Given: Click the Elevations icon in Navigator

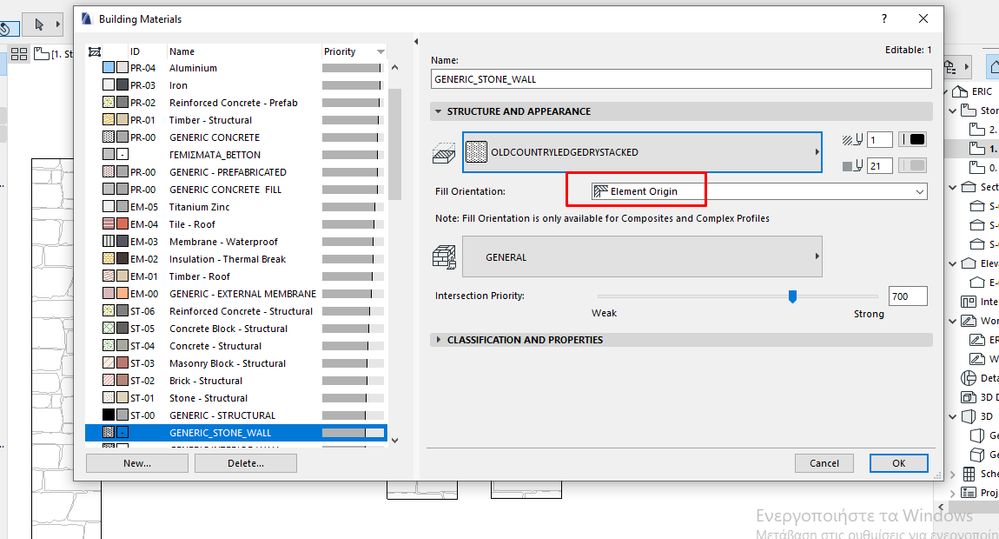Looking at the screenshot, I should pos(968,264).
